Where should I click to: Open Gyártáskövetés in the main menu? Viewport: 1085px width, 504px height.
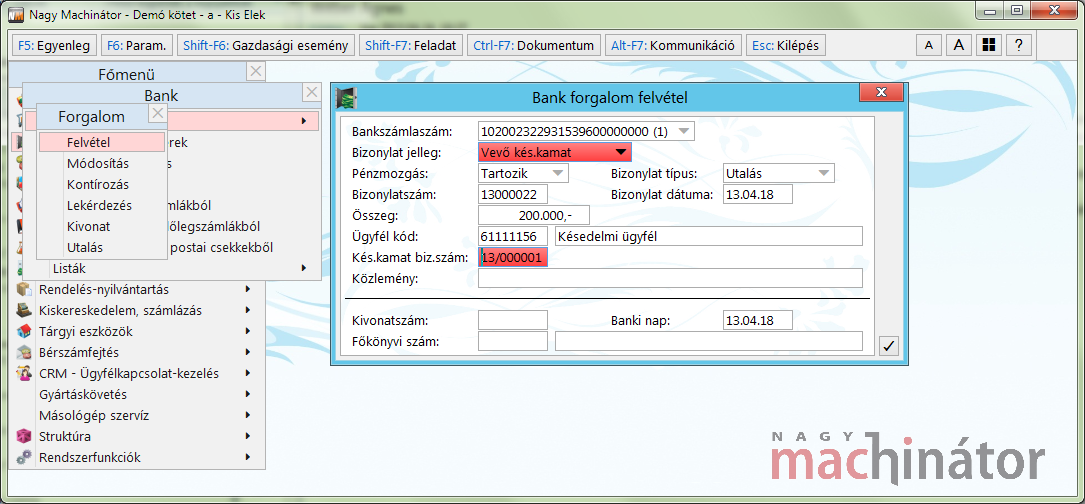coord(135,395)
